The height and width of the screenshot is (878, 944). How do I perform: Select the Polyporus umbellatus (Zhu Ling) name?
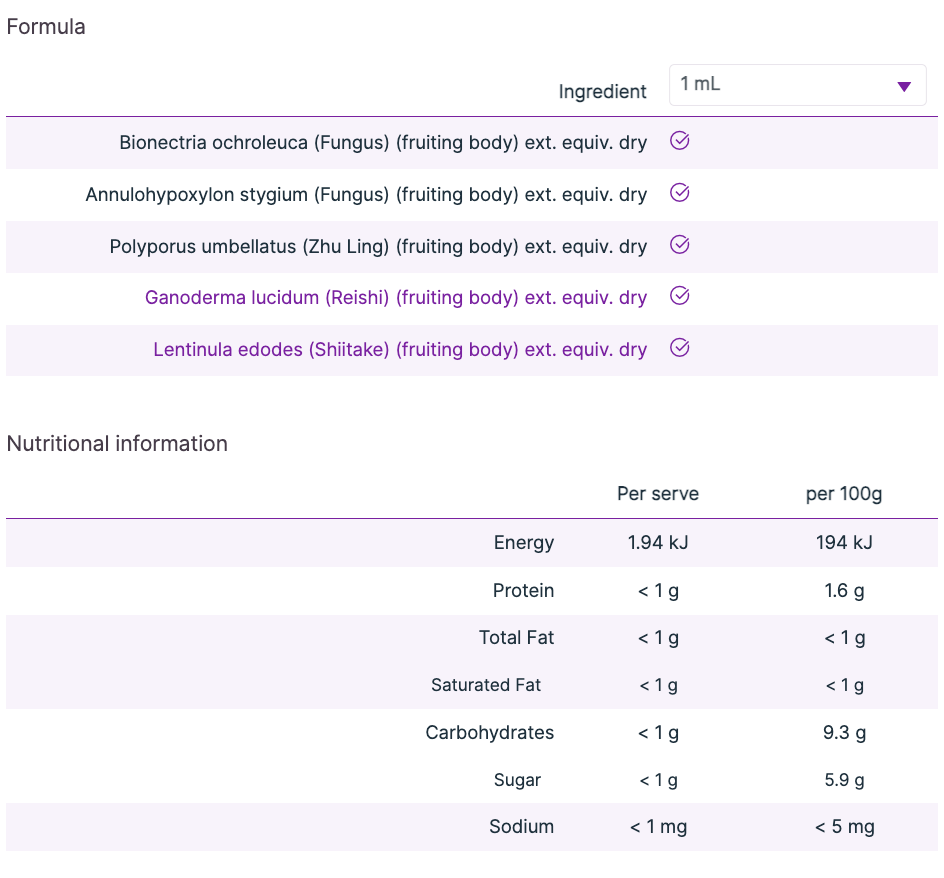point(378,247)
